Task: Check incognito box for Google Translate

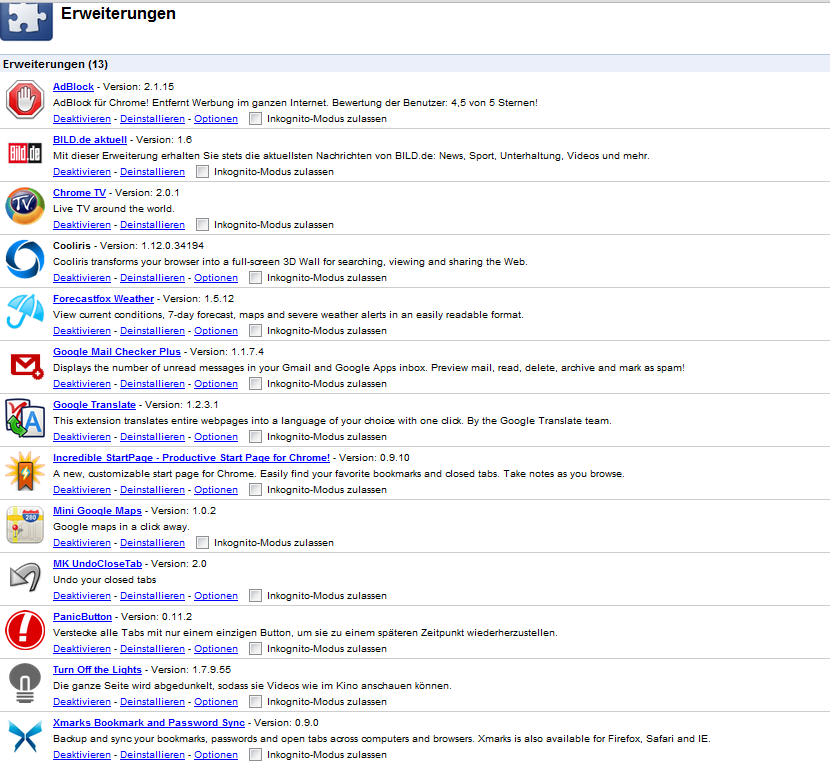Action: click(255, 436)
